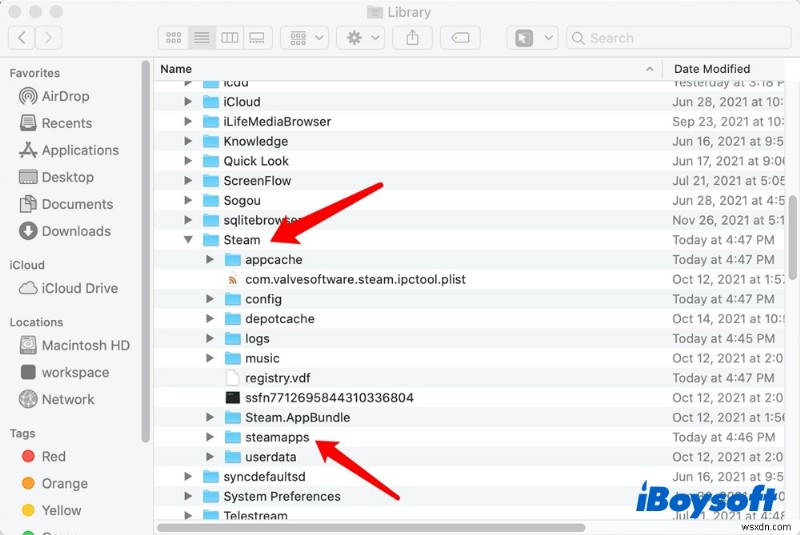Open AirDrop in the sidebar
The image size is (800, 535).
[x=54, y=96]
